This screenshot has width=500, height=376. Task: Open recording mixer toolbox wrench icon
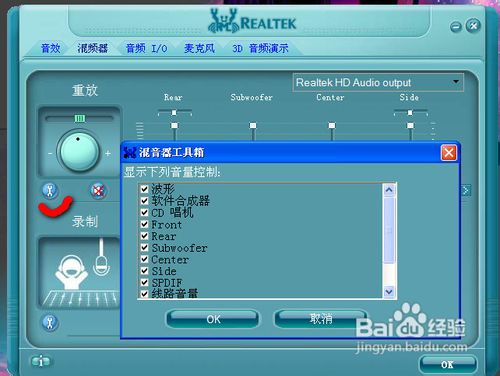(x=50, y=323)
